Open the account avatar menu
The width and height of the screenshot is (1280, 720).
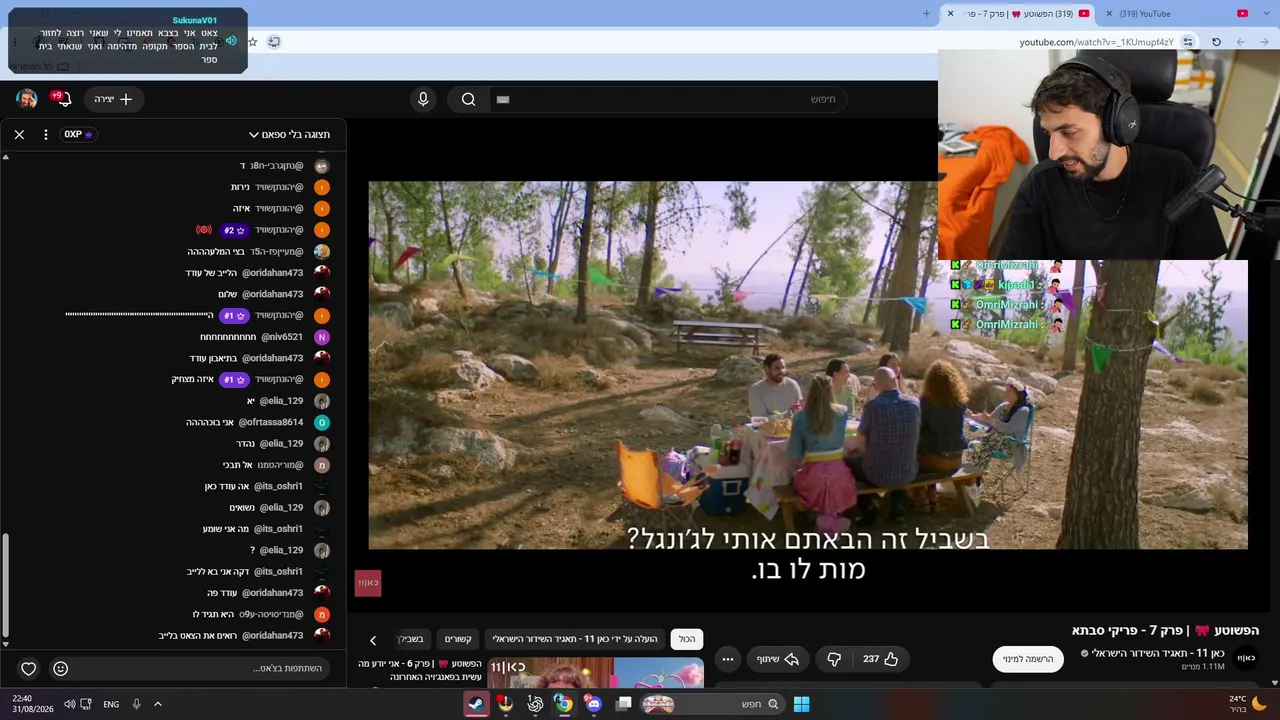pyautogui.click(x=27, y=98)
